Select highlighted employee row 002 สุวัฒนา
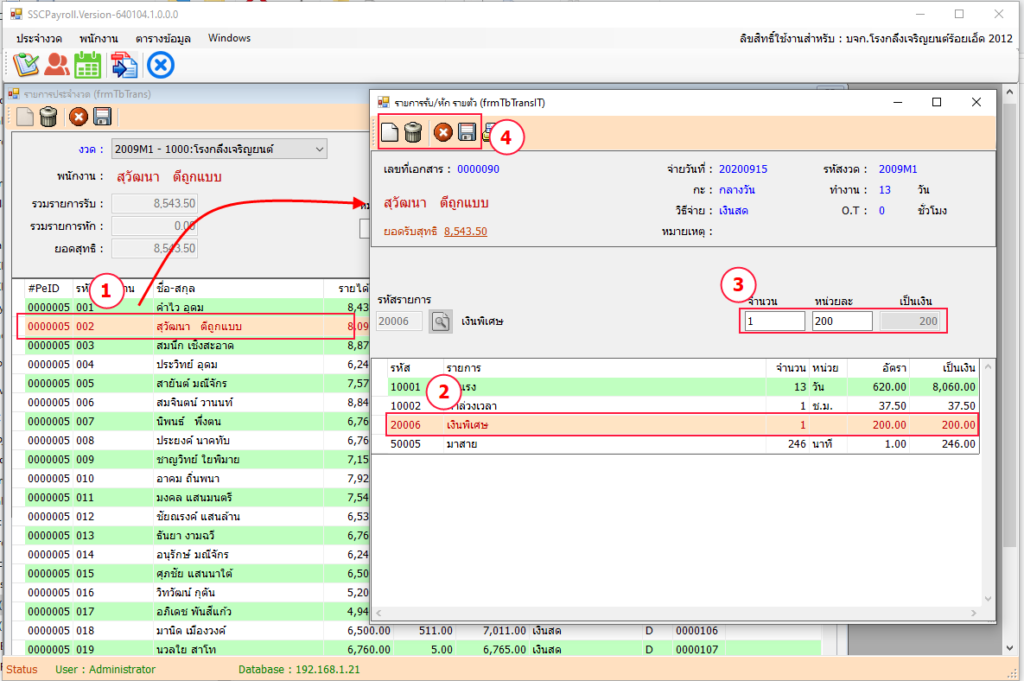 click(197, 326)
